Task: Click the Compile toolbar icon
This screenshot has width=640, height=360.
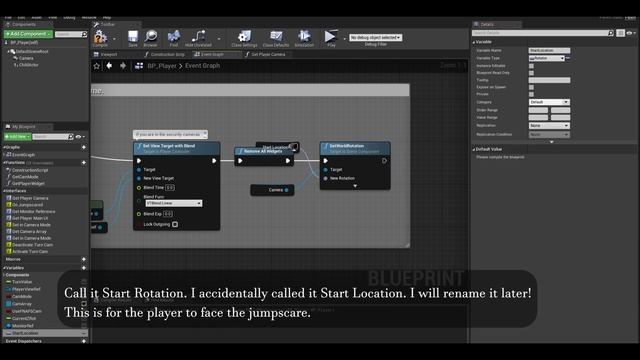Action: pos(100,37)
